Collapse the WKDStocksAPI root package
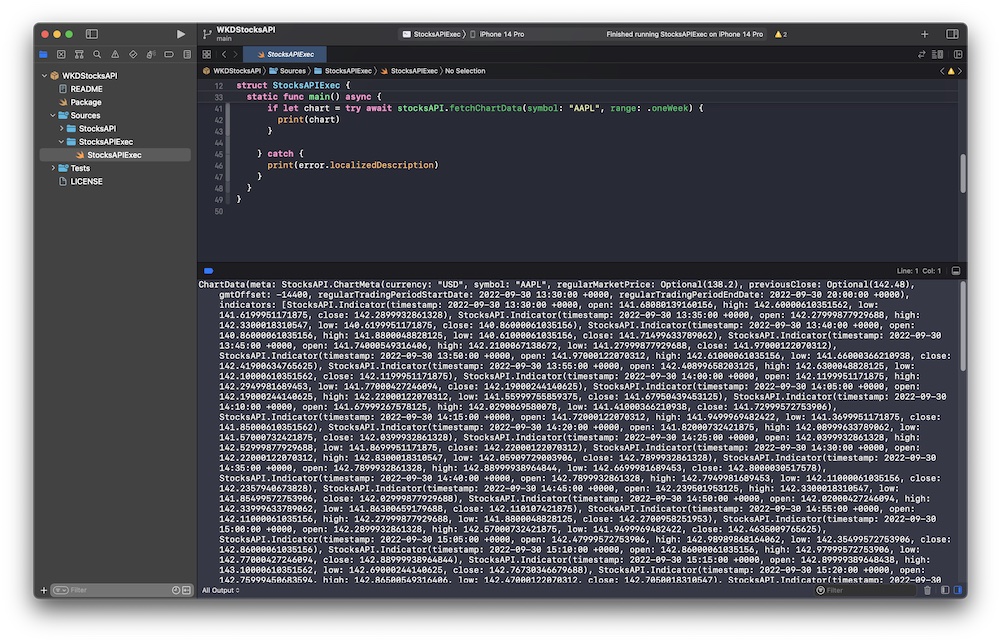This screenshot has height=643, width=1001. (x=44, y=76)
